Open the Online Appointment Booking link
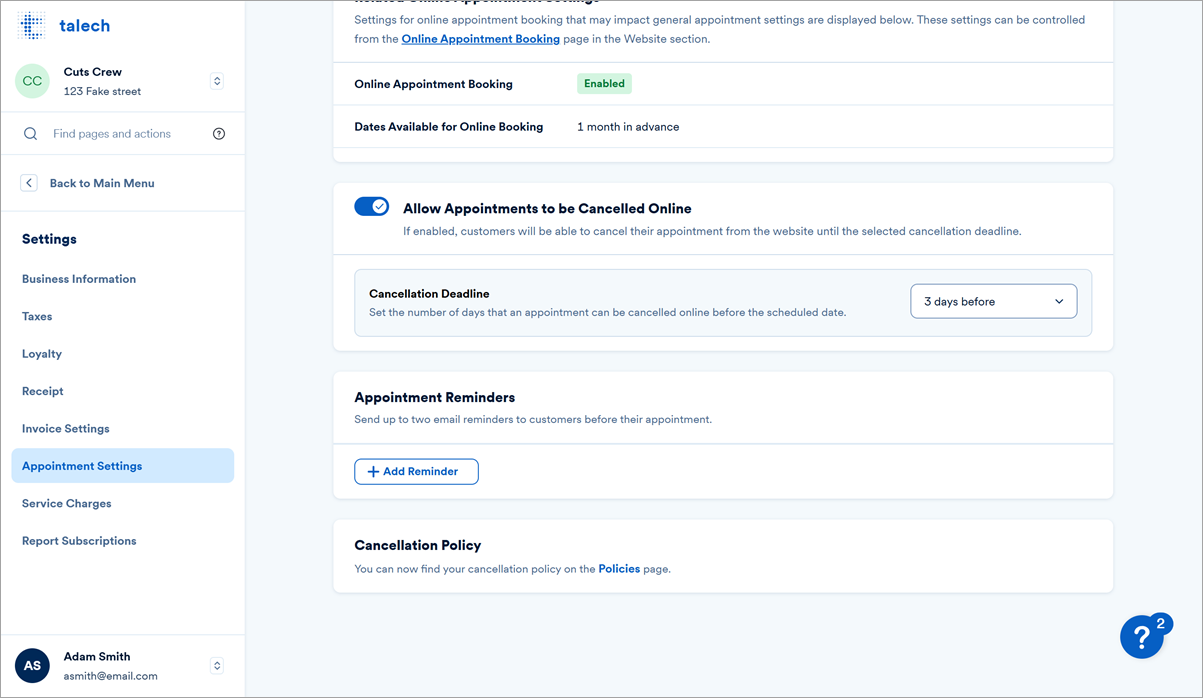Screen dimensions: 1203x698 pos(480,38)
